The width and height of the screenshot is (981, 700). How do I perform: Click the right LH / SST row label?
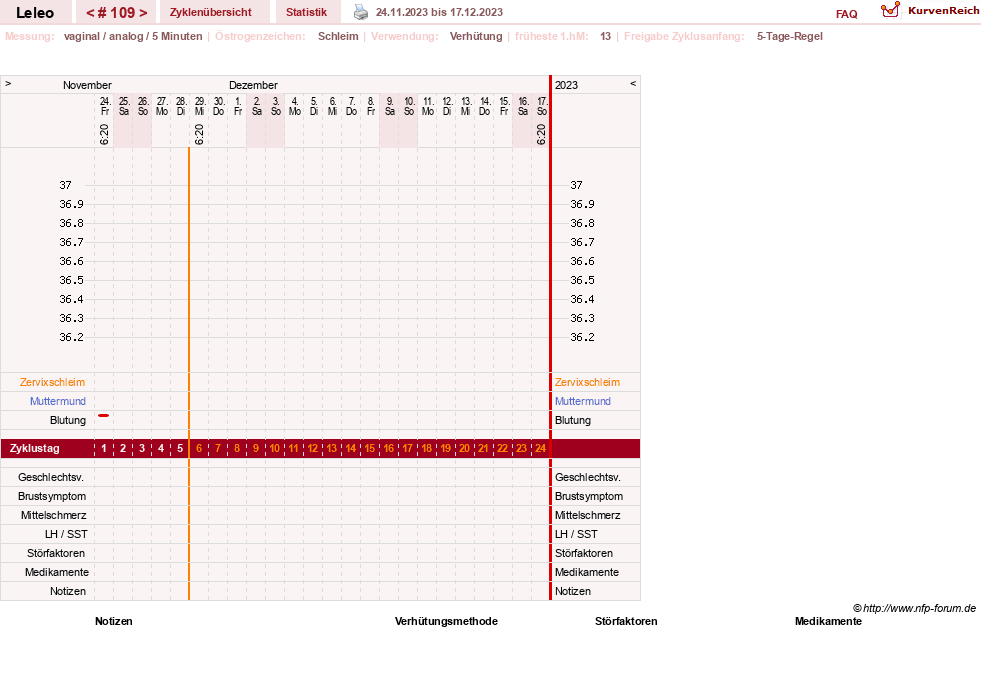576,534
